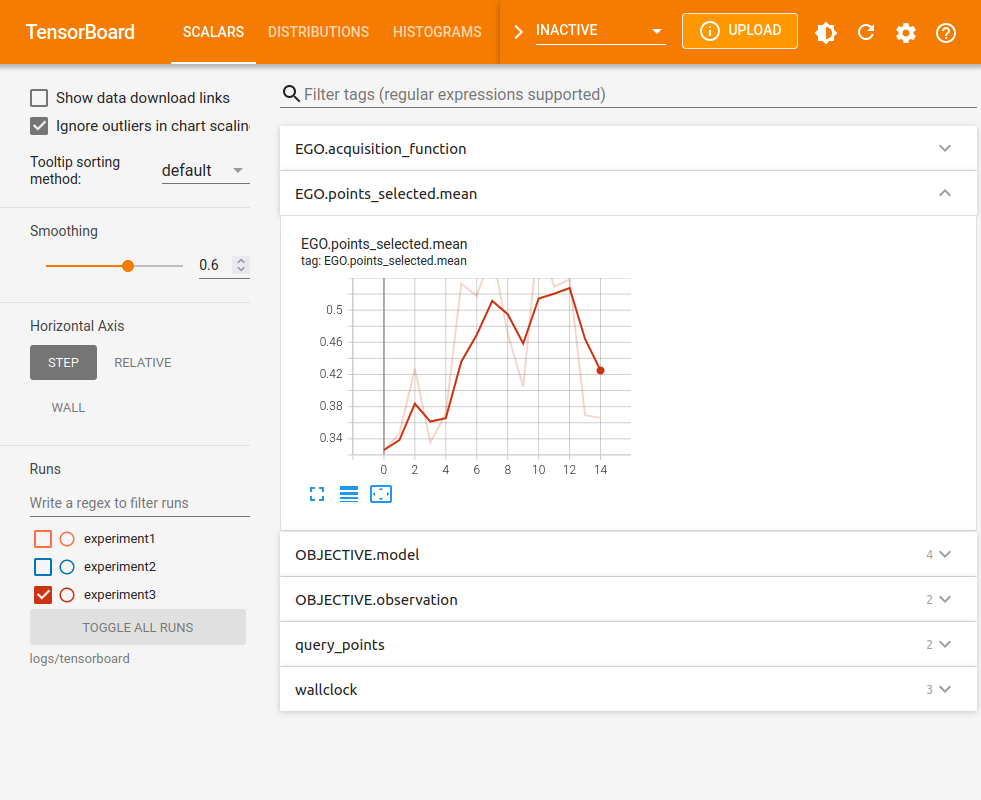Screen dimensions: 981x800
Task: Toggle light/dark mode
Action: tap(826, 32)
